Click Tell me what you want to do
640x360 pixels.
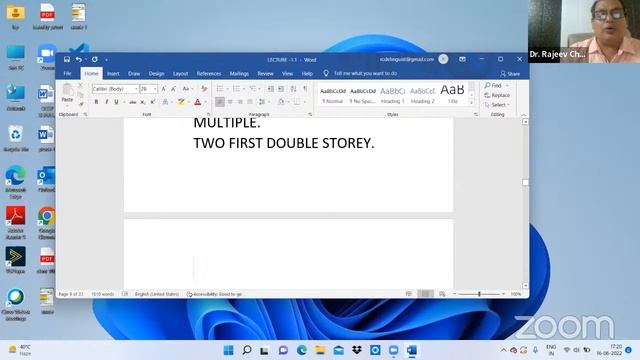[x=365, y=73]
